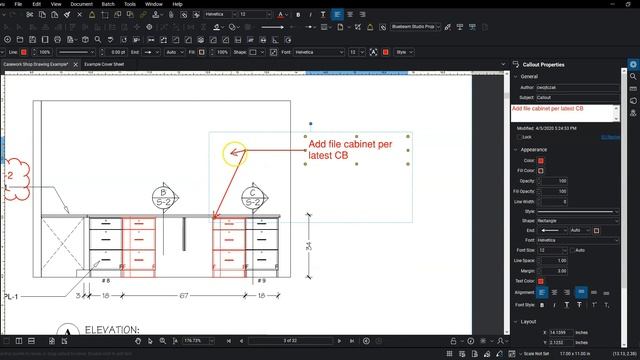
Task: Enable the Auto font size checkbox
Action: [573, 250]
